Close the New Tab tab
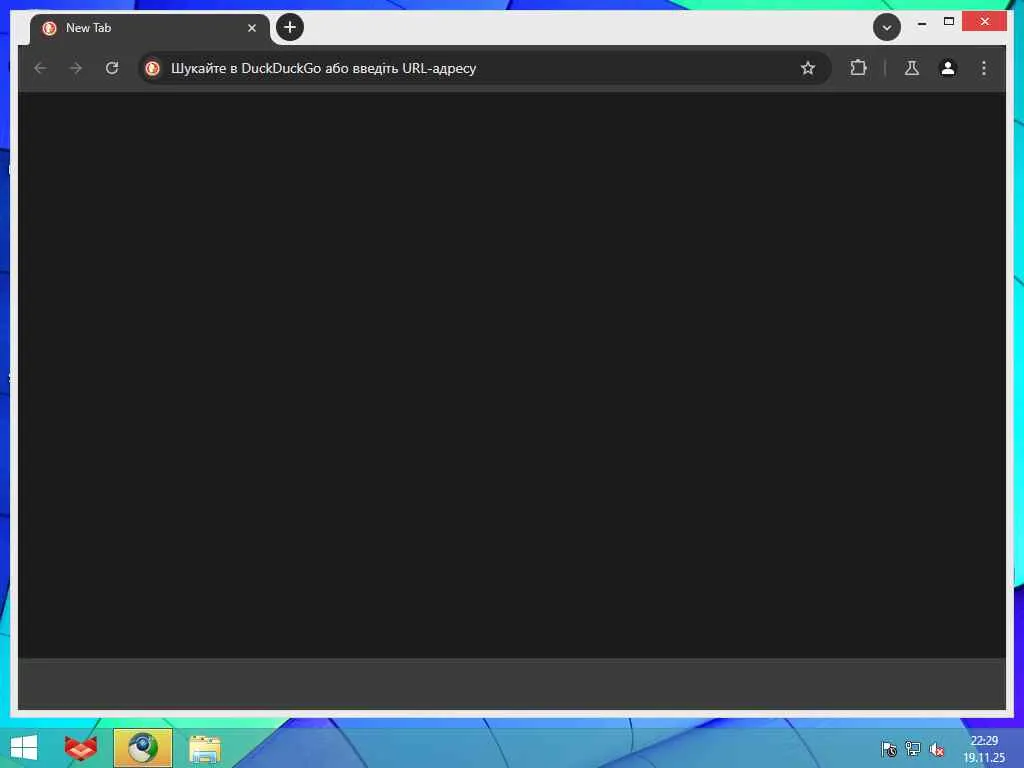Screen dimensions: 1024x768 click(x=251, y=28)
